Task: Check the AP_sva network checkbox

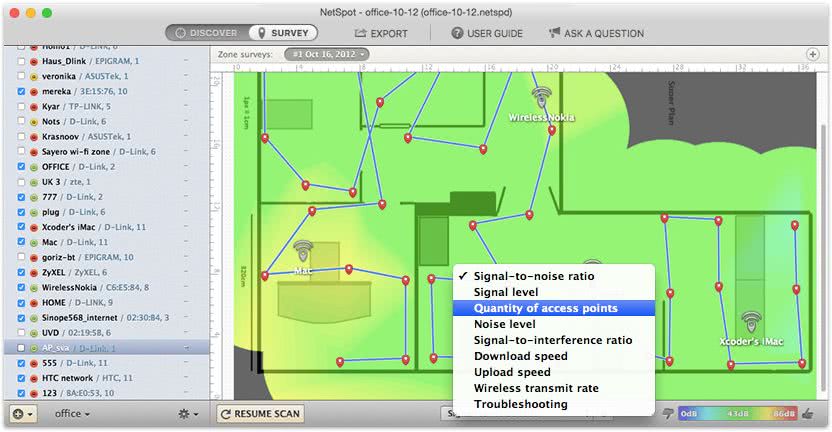Action: [x=21, y=348]
